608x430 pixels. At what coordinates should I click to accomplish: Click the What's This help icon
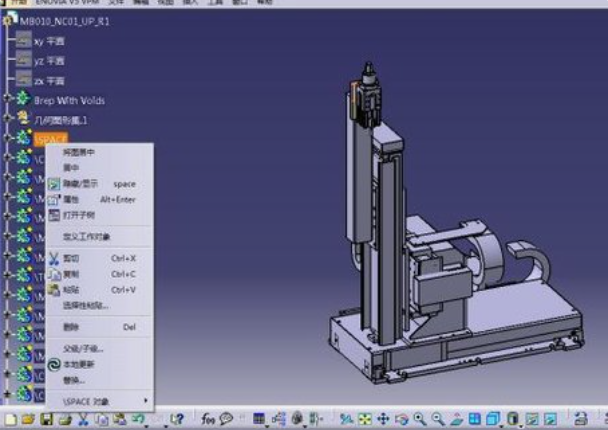click(x=177, y=419)
